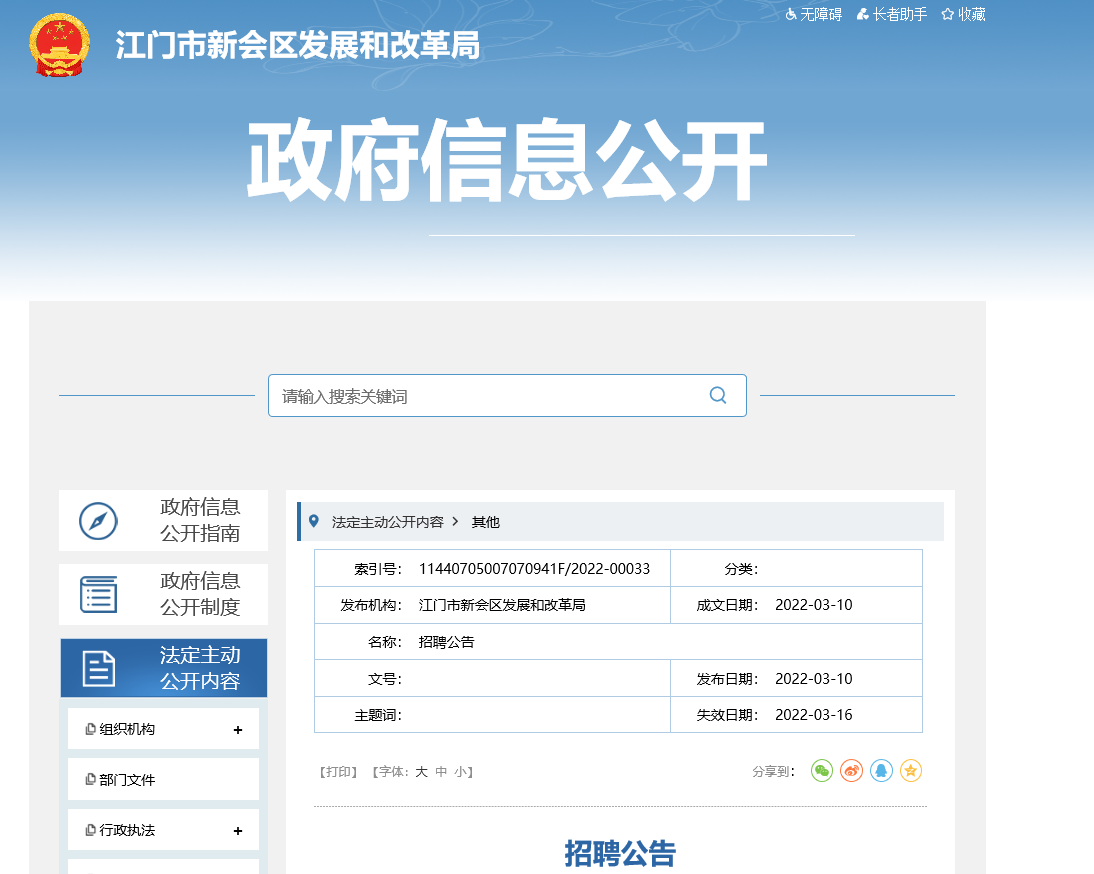The image size is (1094, 874).
Task: Share to WeChat via green icon
Action: tap(822, 771)
